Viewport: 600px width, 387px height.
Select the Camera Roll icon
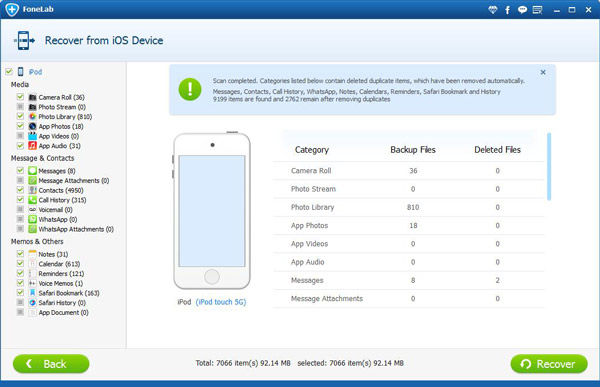click(x=33, y=97)
